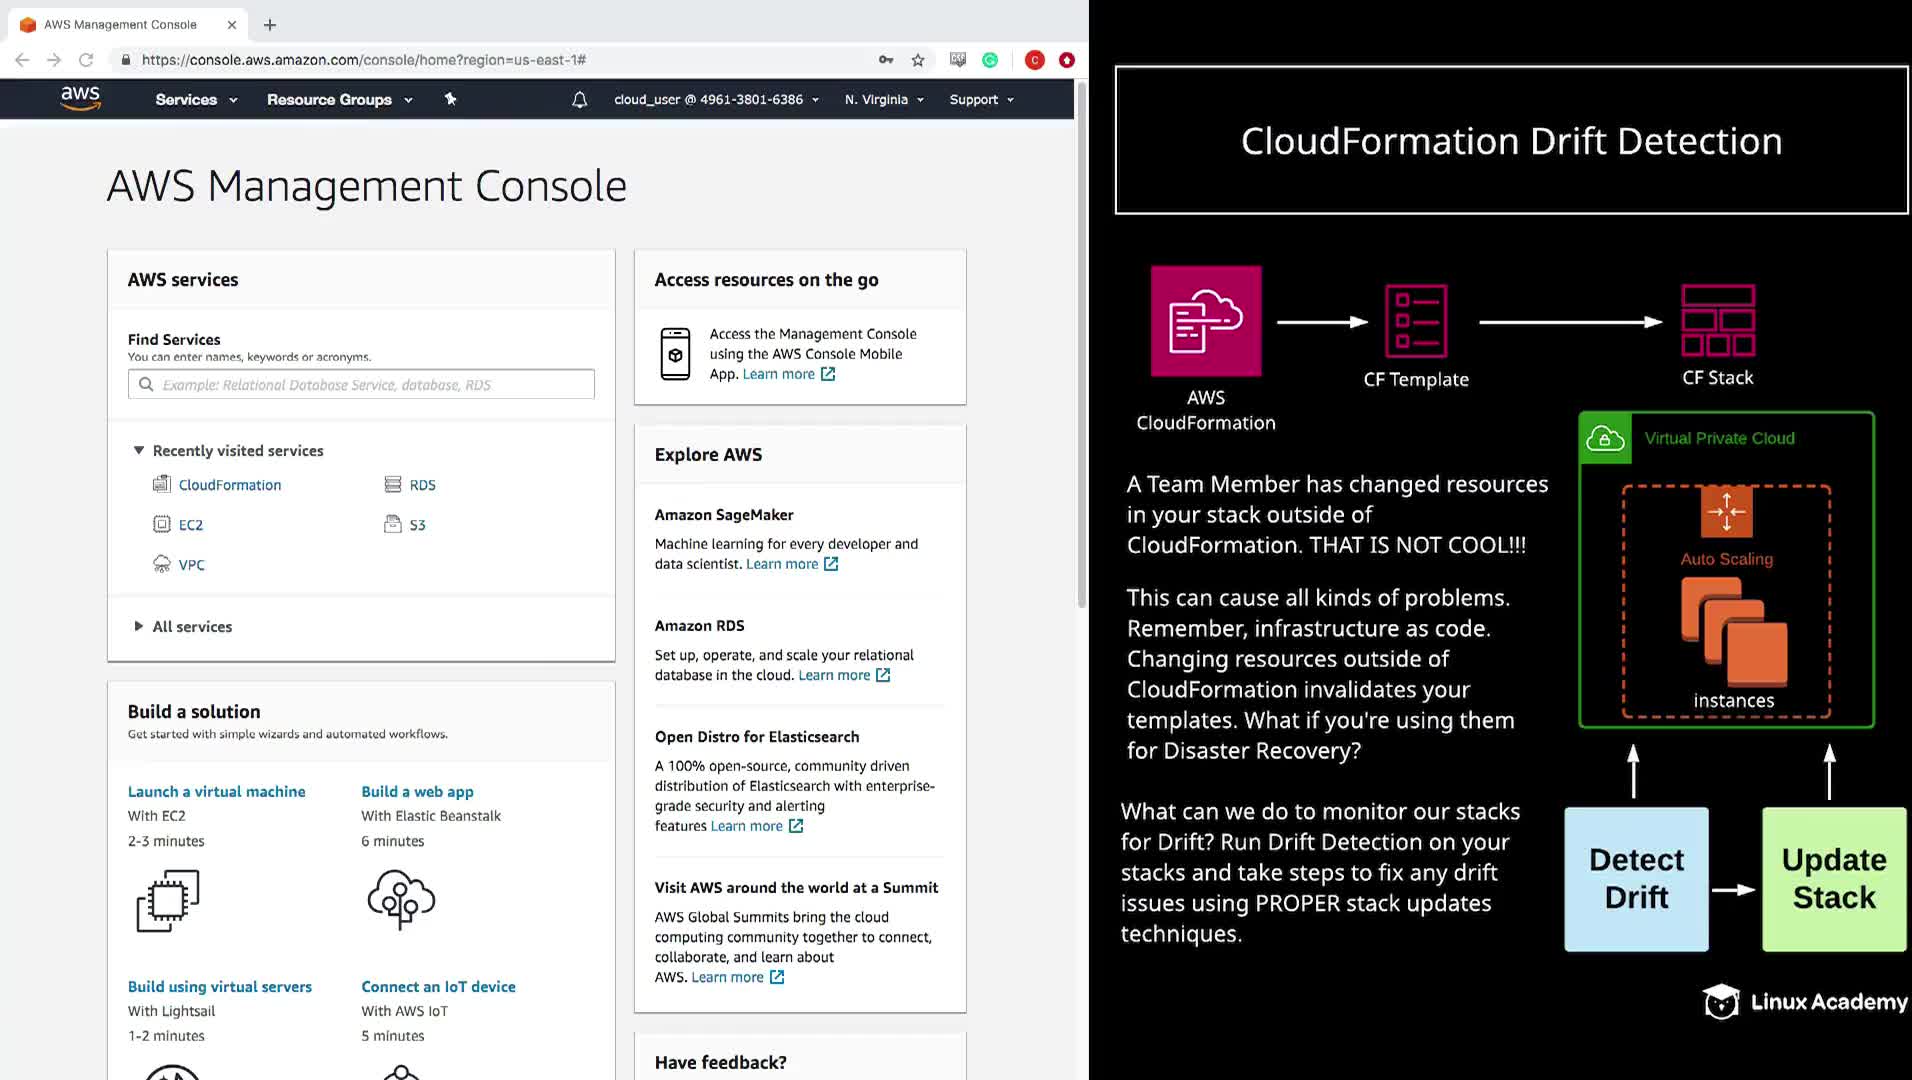1912x1080 pixels.
Task: Open the CloudFormation service link
Action: 230,485
